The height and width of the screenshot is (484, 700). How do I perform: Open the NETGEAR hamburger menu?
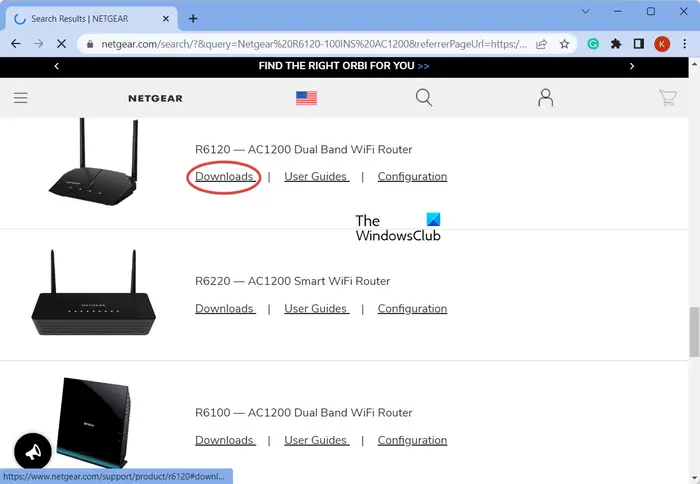click(x=21, y=98)
